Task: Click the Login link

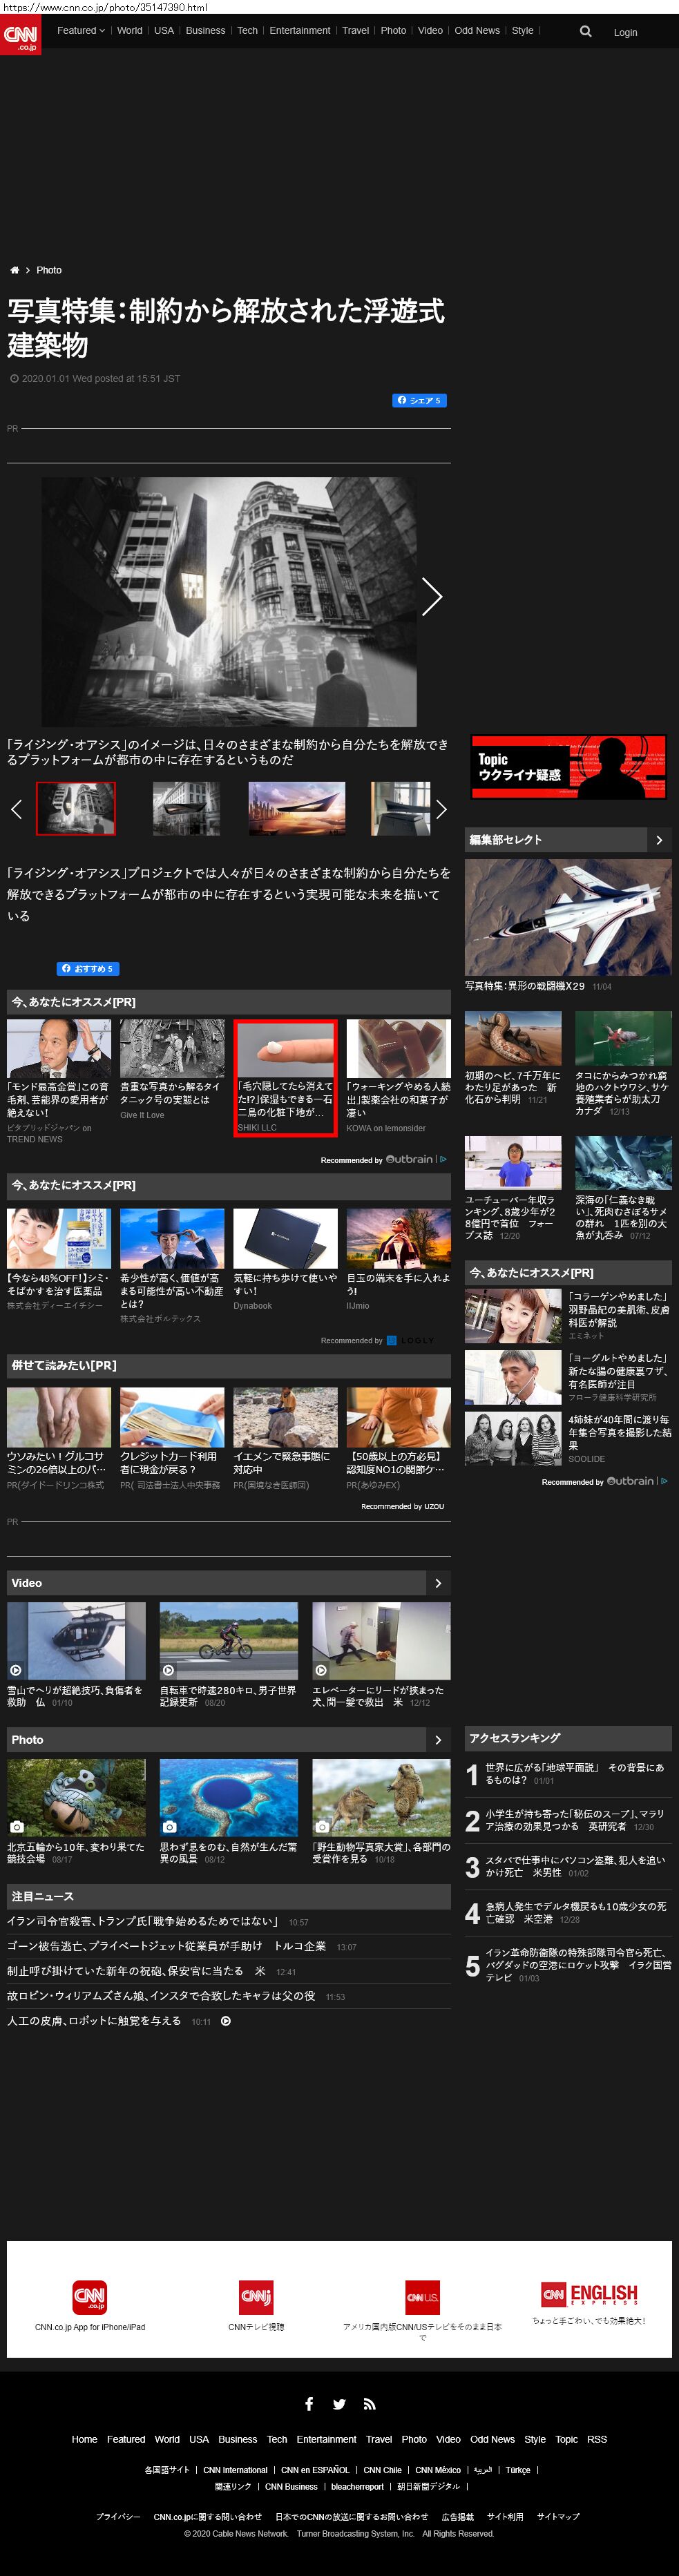Action: [625, 32]
